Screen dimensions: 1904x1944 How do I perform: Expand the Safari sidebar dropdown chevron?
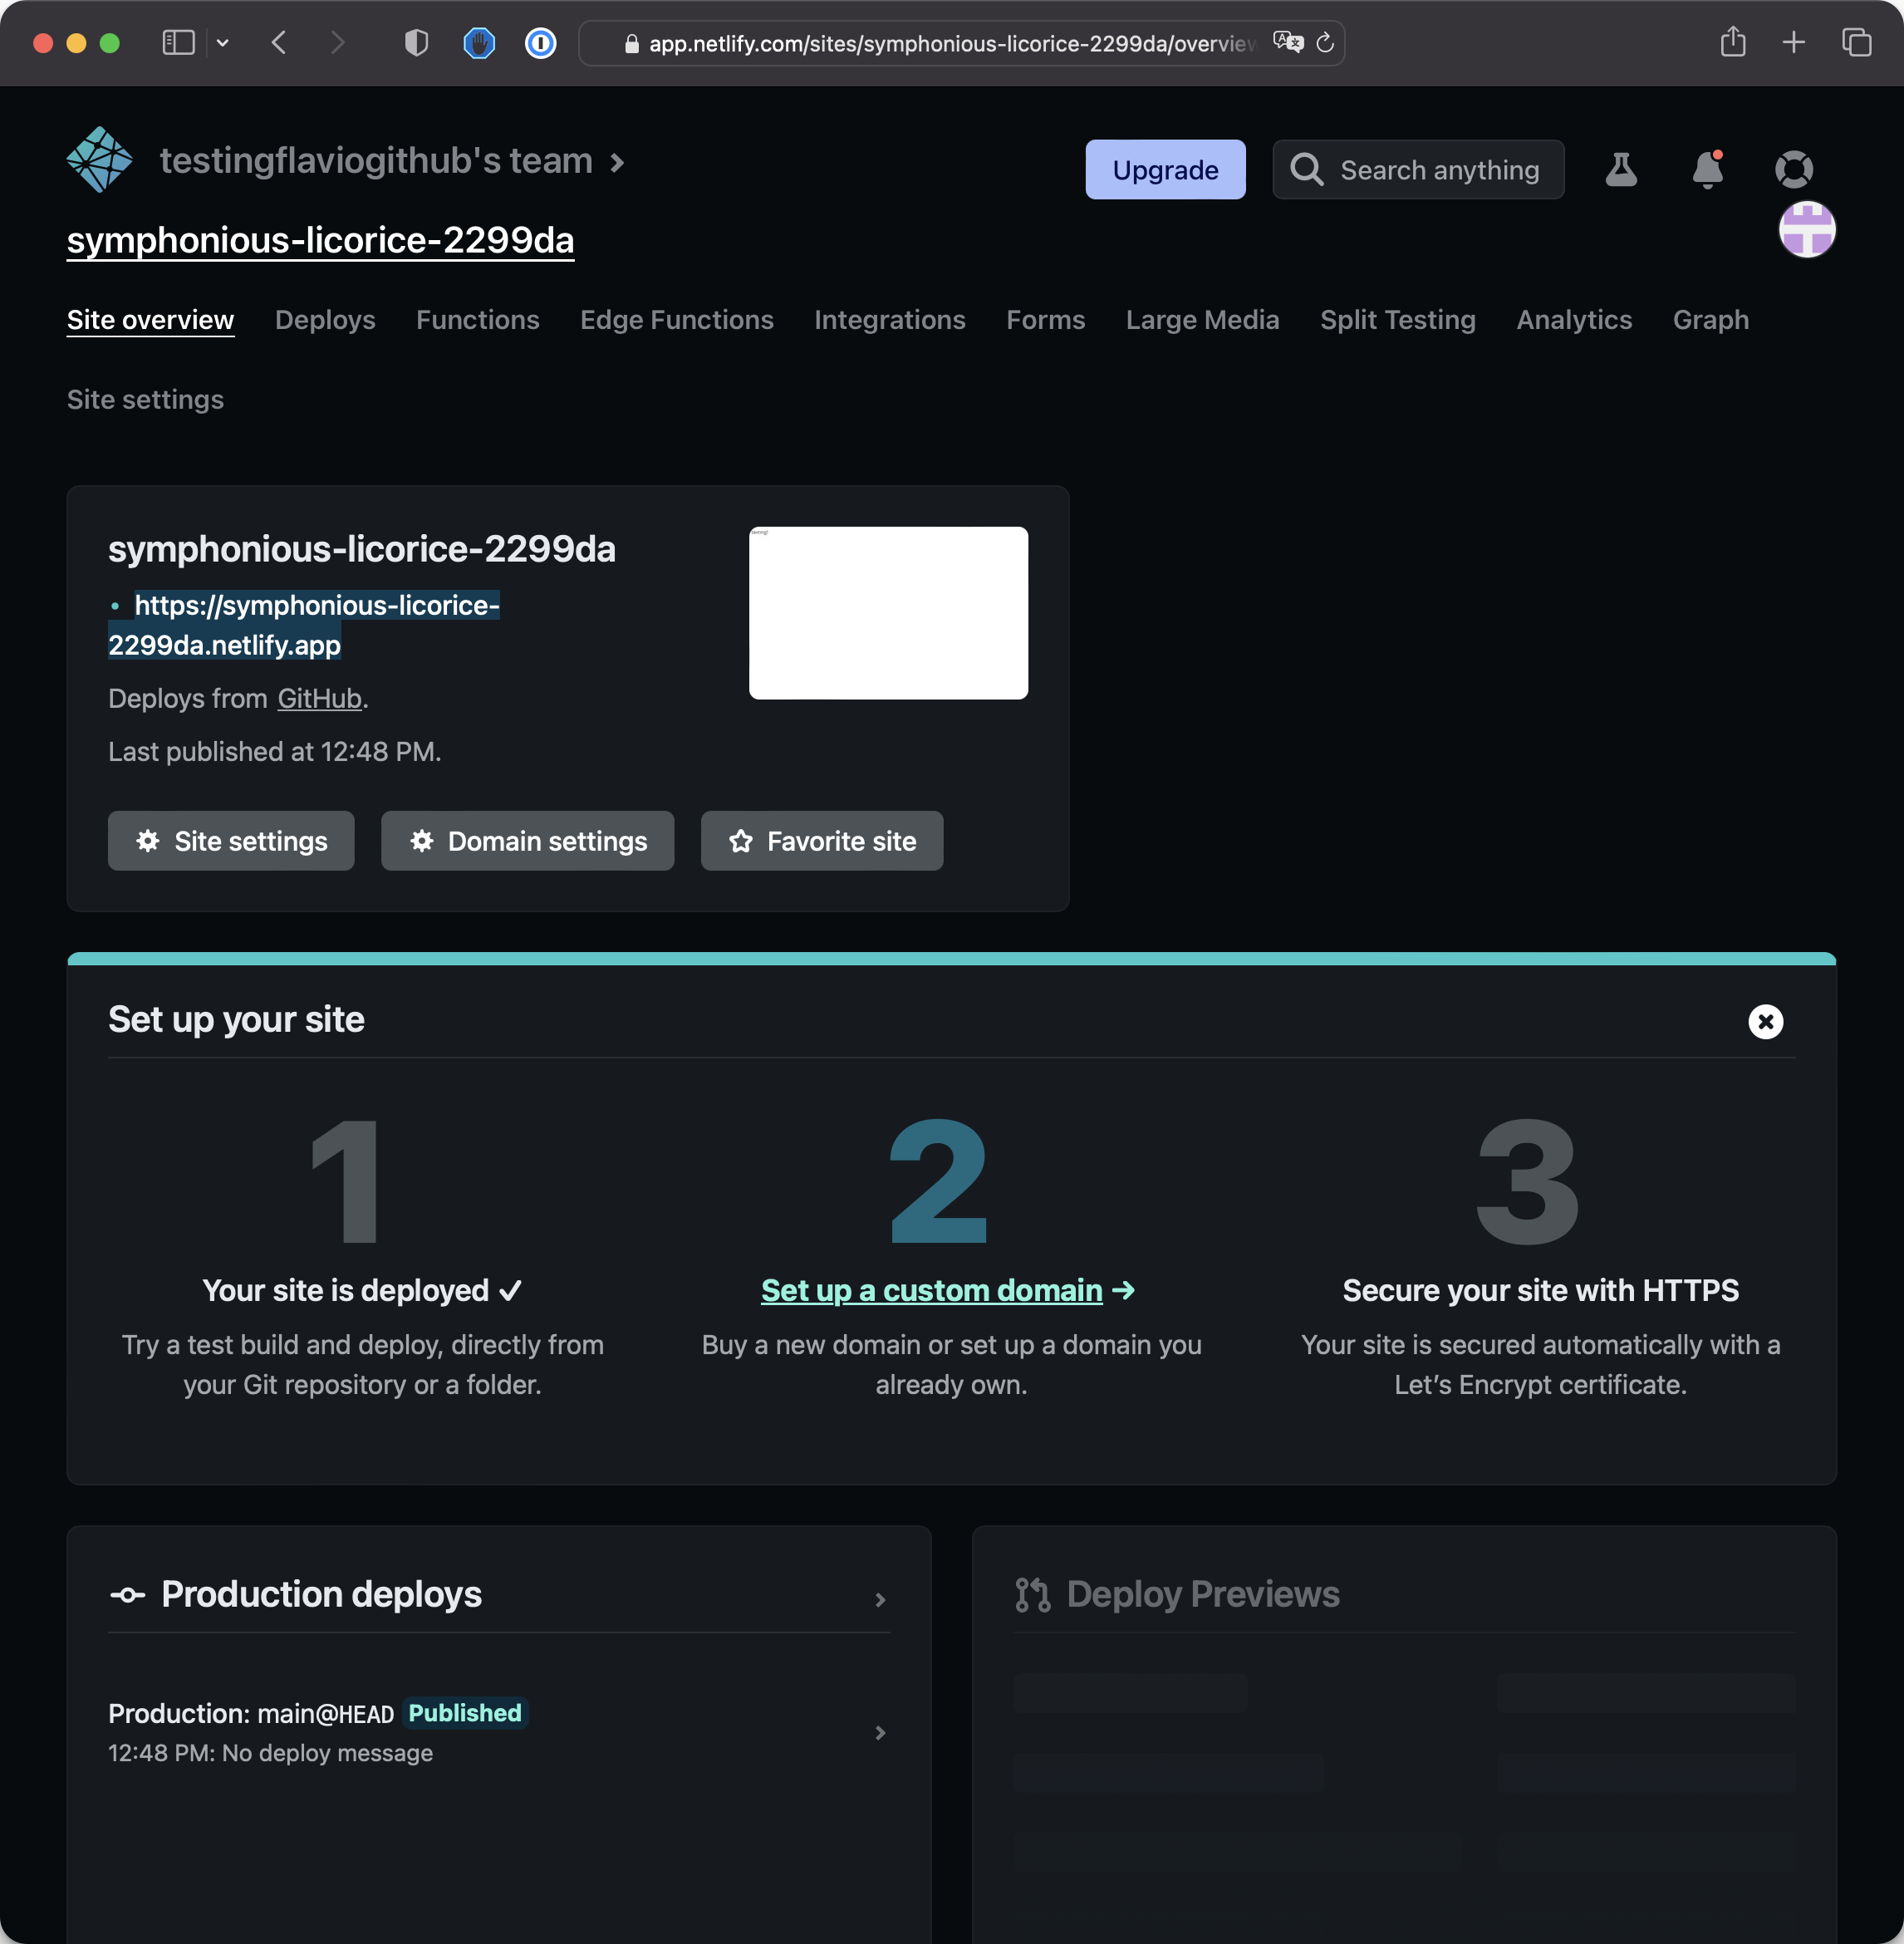(223, 43)
